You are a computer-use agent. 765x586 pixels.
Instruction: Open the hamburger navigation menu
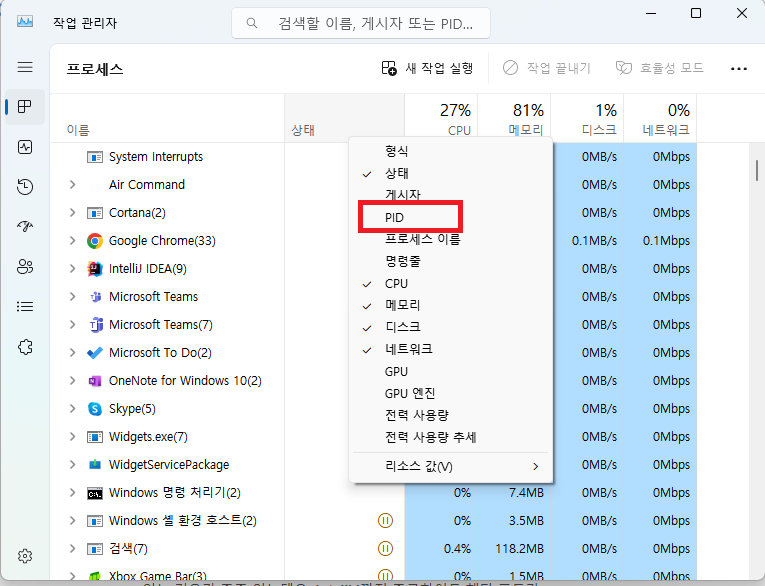25,67
